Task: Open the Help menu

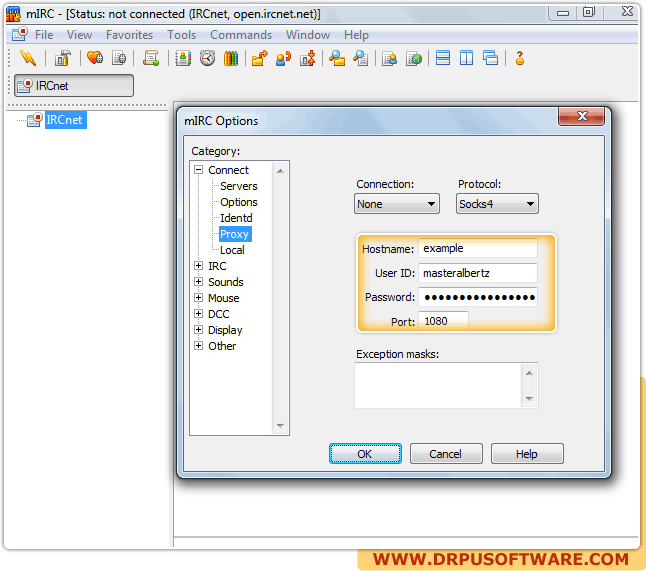Action: coord(356,35)
